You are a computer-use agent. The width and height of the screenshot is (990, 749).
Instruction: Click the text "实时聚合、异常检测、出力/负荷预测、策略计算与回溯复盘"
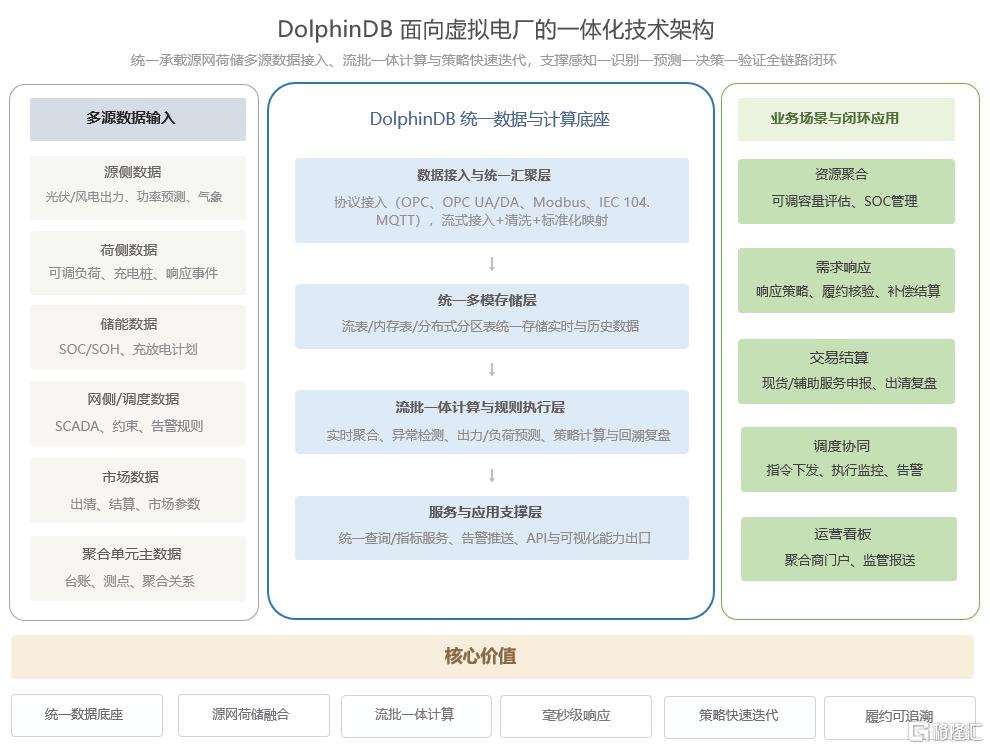pyautogui.click(x=498, y=435)
